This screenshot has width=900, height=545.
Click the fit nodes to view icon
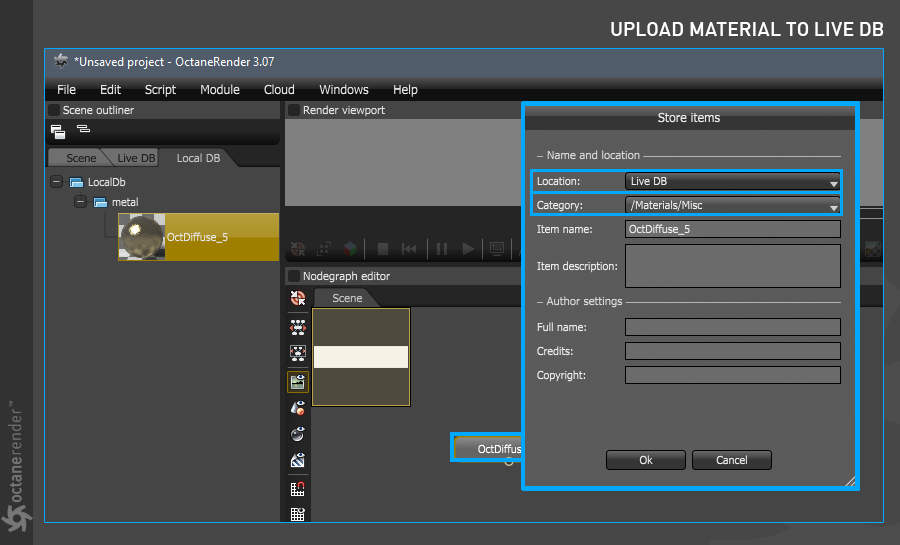coord(298,352)
